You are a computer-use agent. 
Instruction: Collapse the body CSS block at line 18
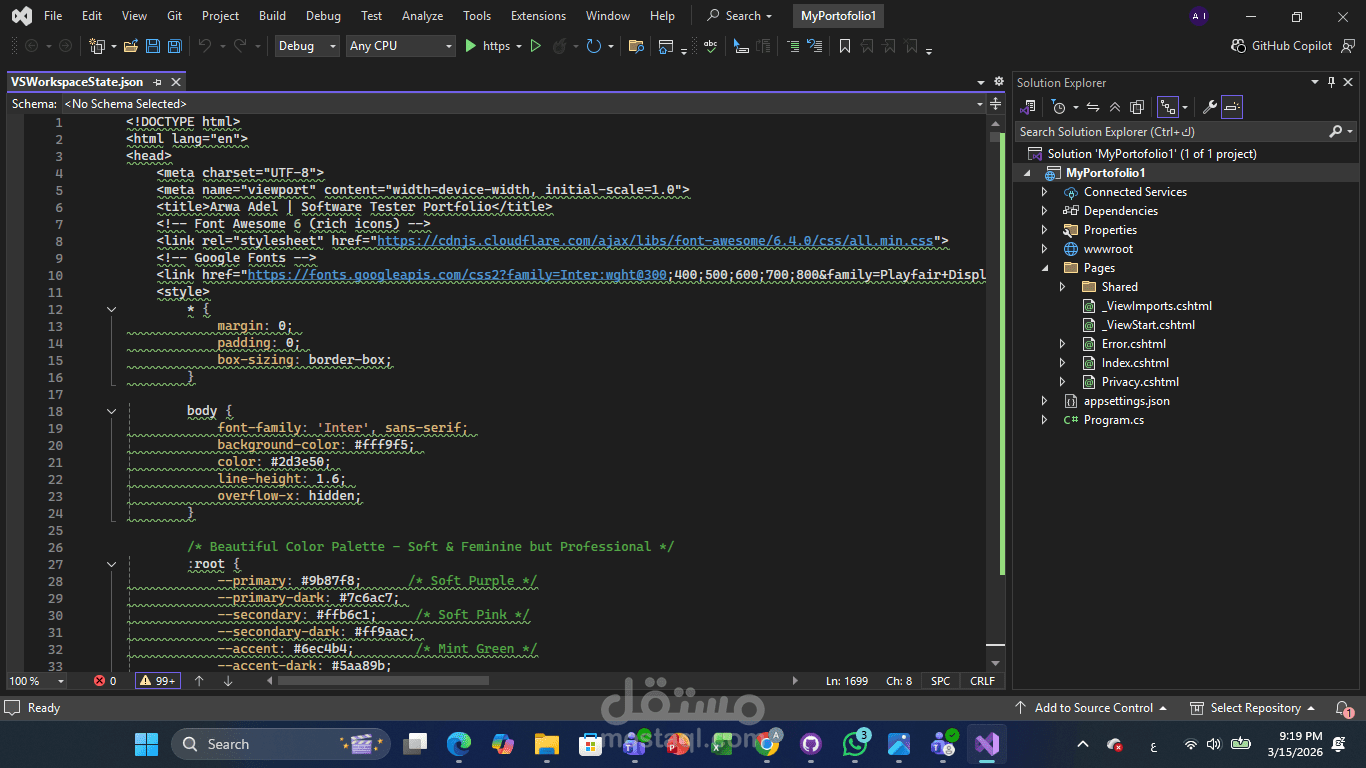[112, 411]
